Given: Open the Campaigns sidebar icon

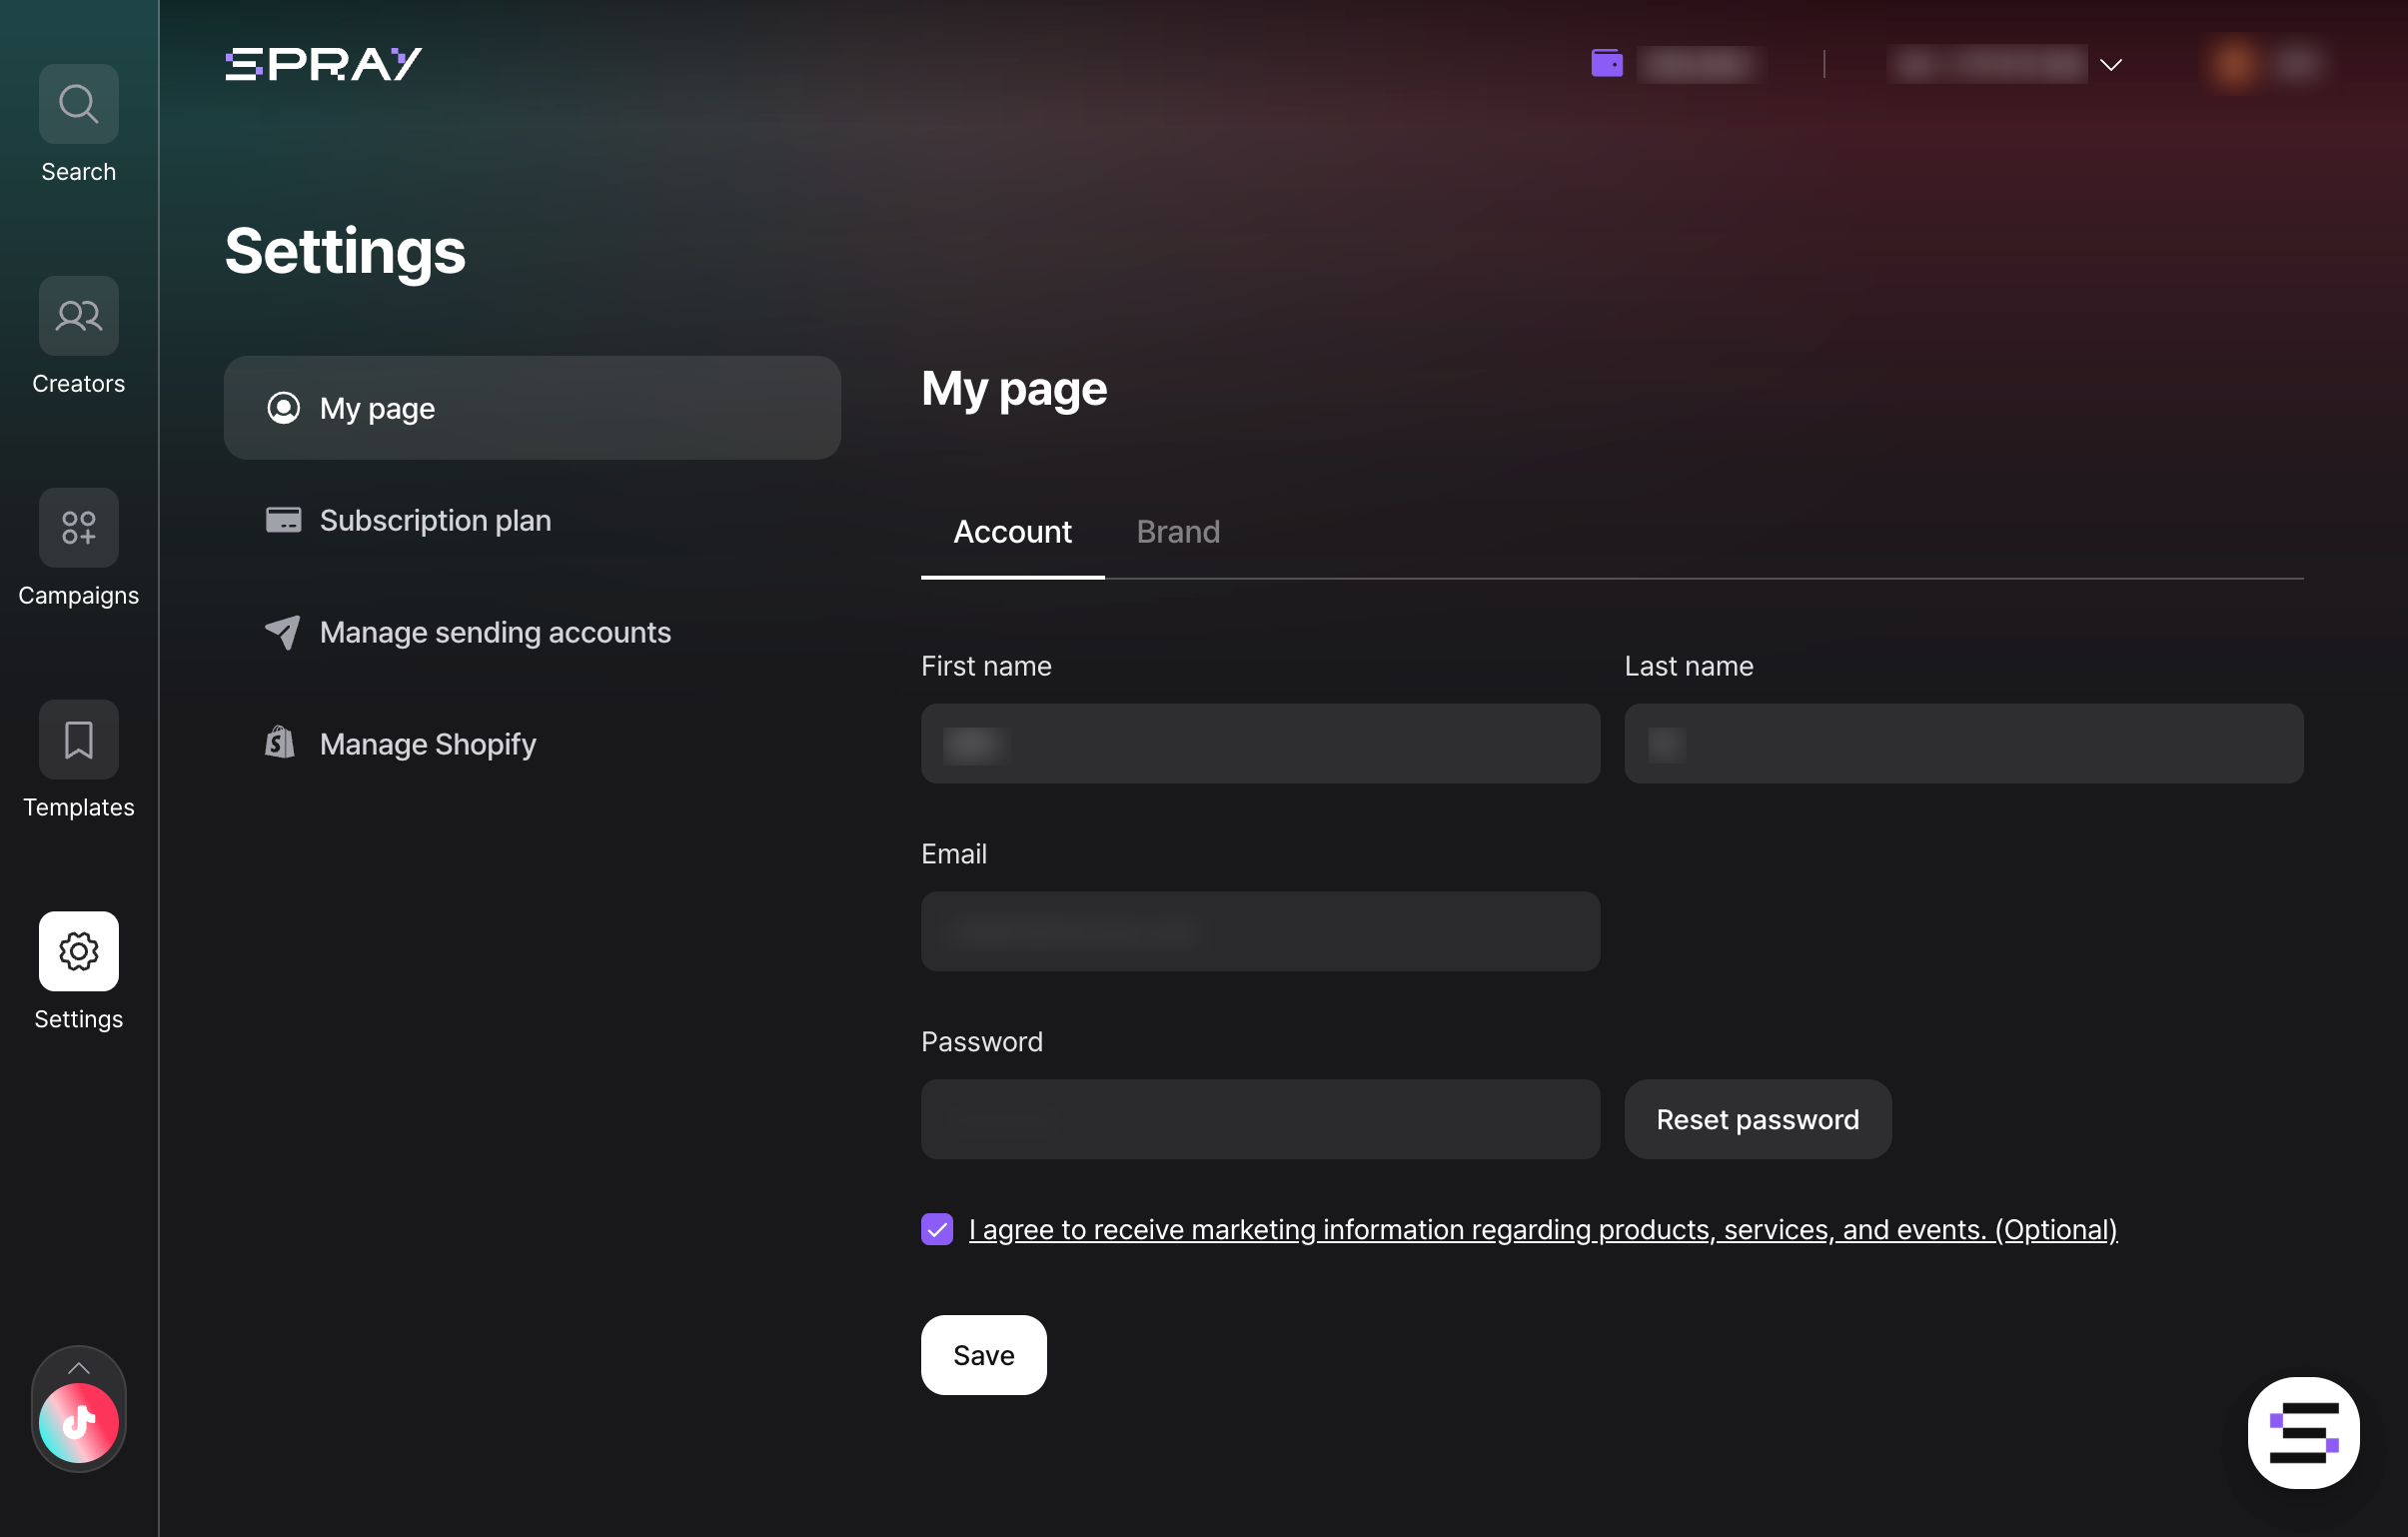Looking at the screenshot, I should coord(78,528).
